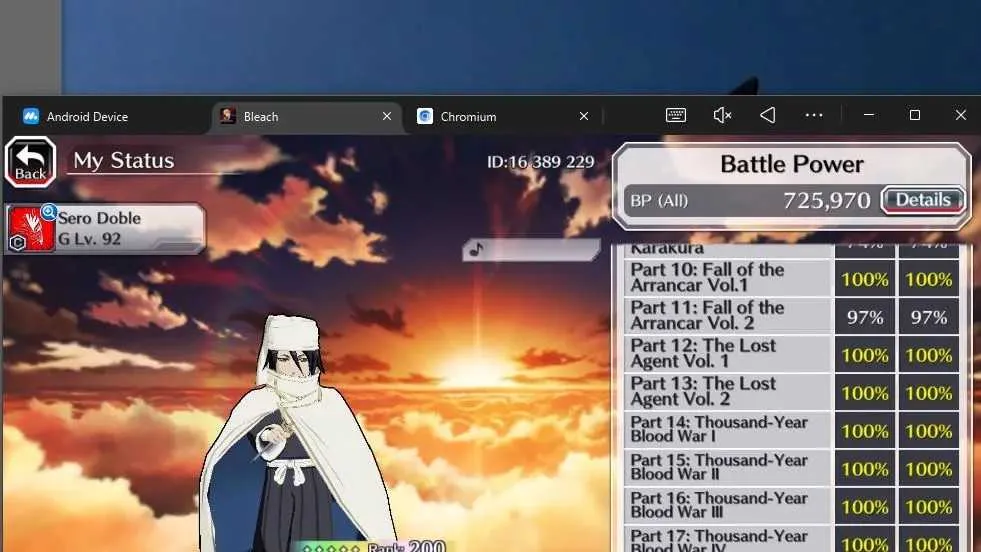Screen dimensions: 981x552
Task: Open Battle Power Details
Action: click(923, 200)
